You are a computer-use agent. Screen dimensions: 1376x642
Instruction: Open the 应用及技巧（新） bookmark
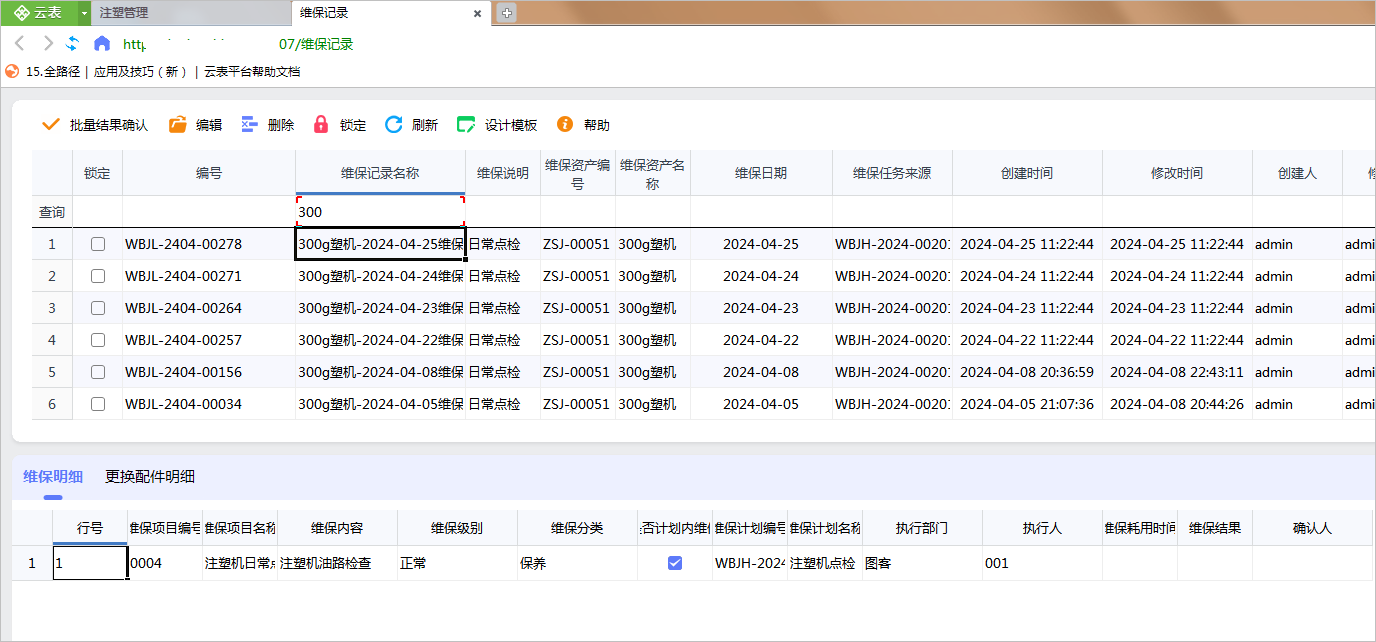(x=141, y=72)
